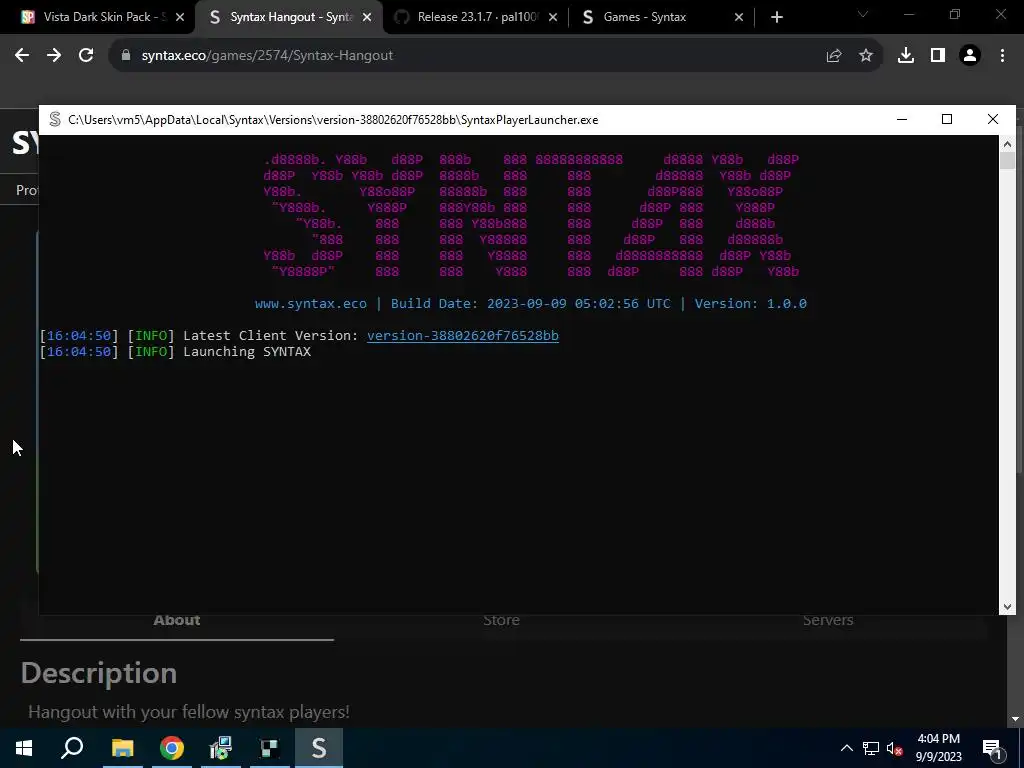Viewport: 1024px width, 768px height.
Task: Select the Servers tab on game page
Action: (828, 620)
